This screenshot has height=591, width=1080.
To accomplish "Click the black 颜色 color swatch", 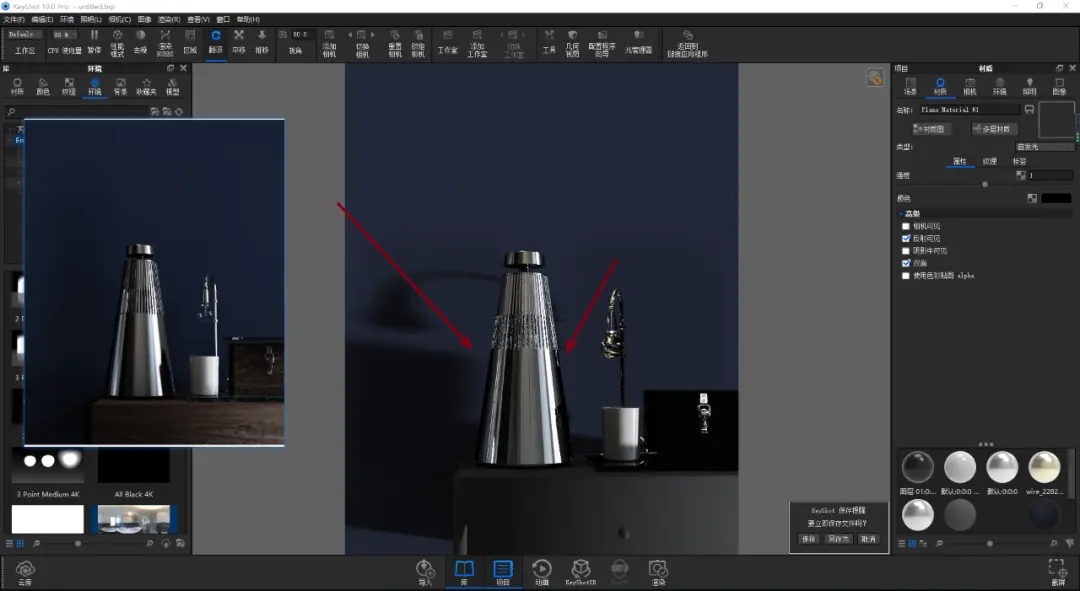I will click(x=1056, y=198).
